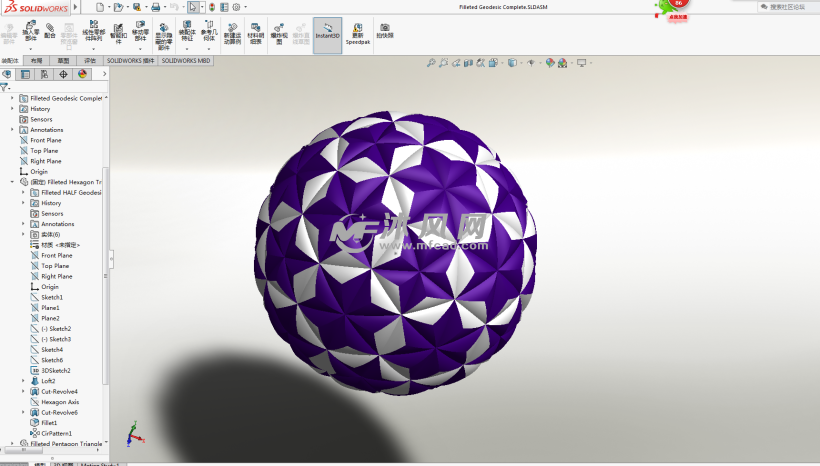Click Reference Geometry tool

[x=209, y=31]
